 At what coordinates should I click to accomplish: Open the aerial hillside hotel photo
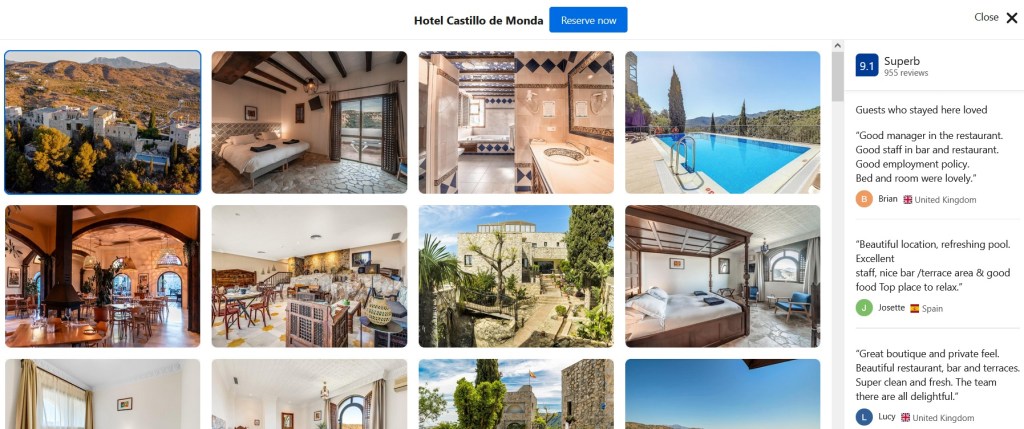[103, 123]
